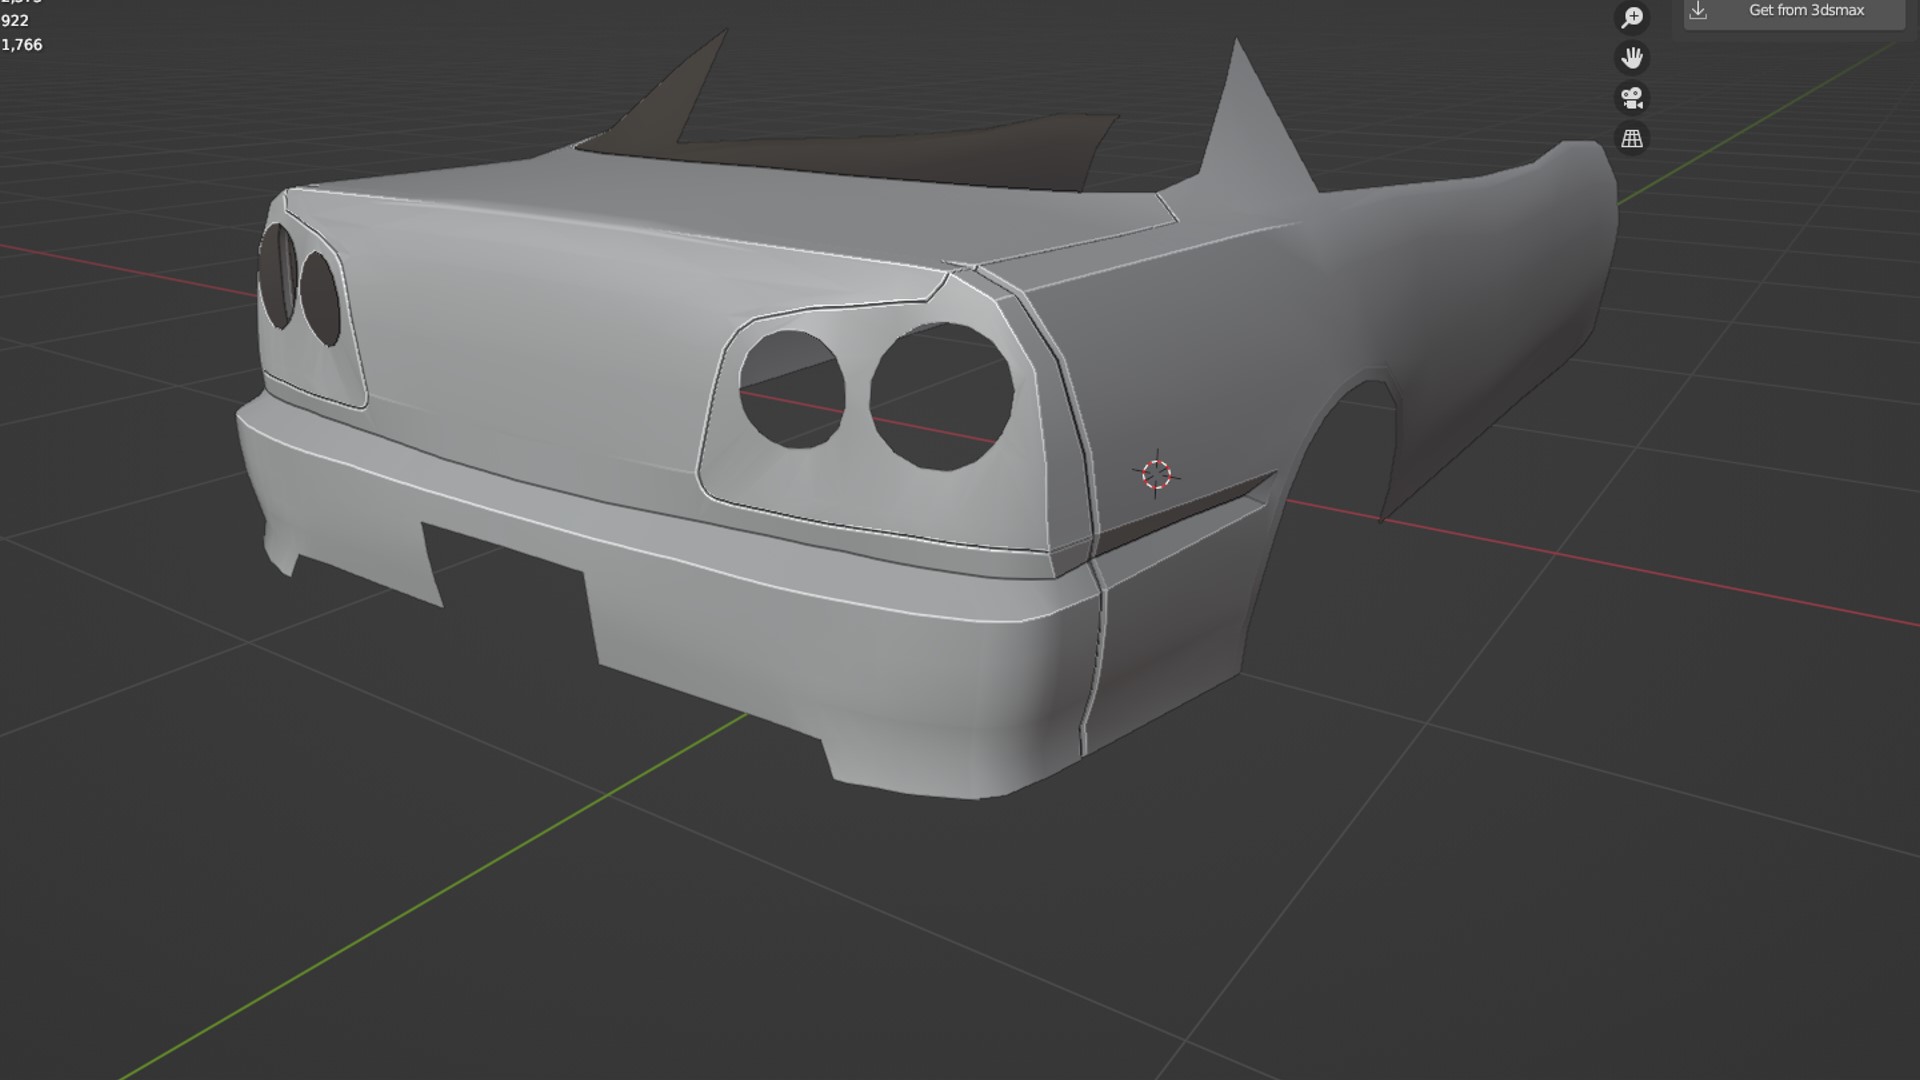Click the larger right taillight hole
This screenshot has height=1080, width=1920.
tap(942, 396)
